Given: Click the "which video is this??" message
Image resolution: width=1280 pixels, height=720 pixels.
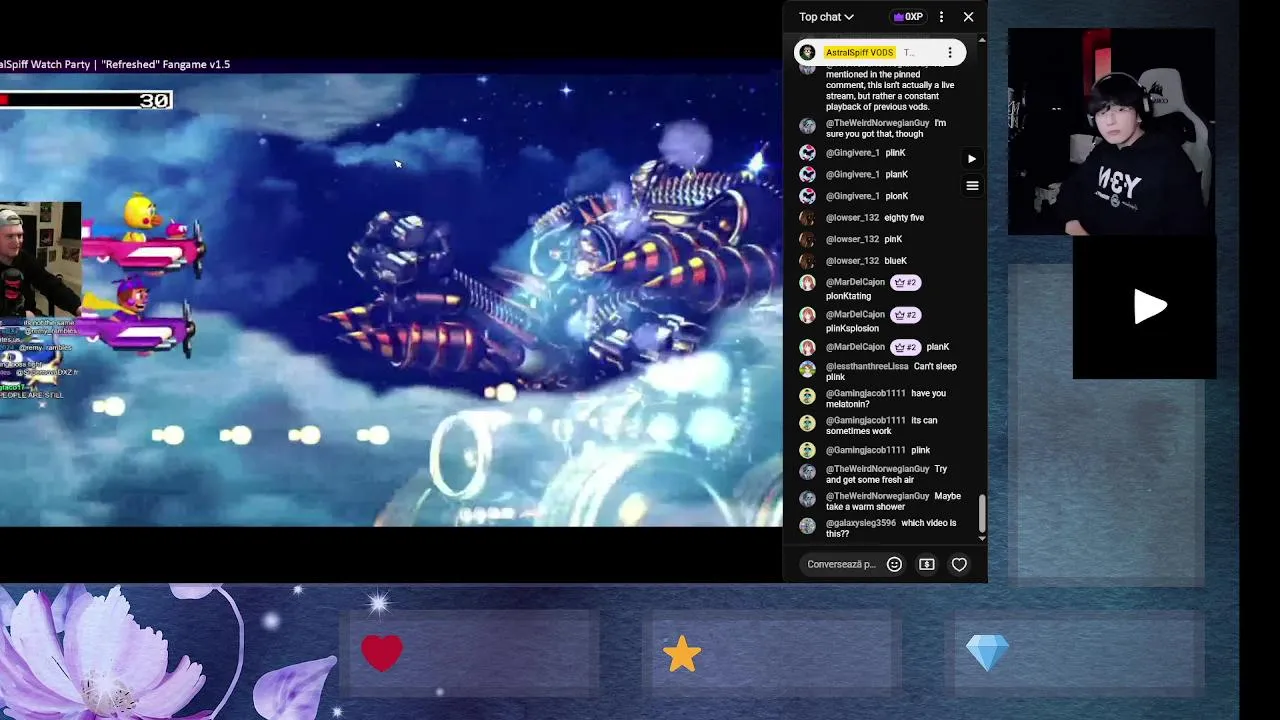Looking at the screenshot, I should point(891,528).
